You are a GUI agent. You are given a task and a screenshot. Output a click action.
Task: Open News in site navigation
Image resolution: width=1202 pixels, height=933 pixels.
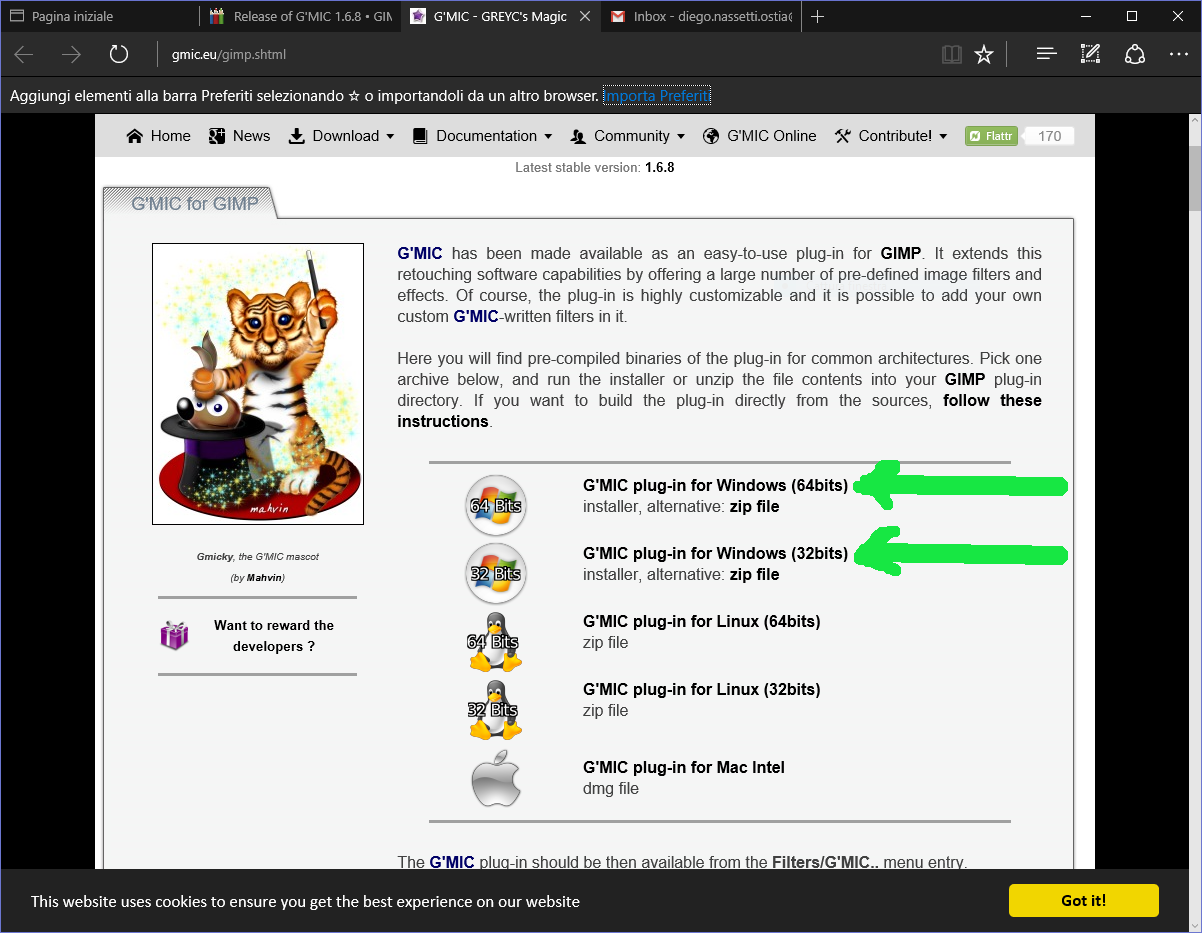239,136
